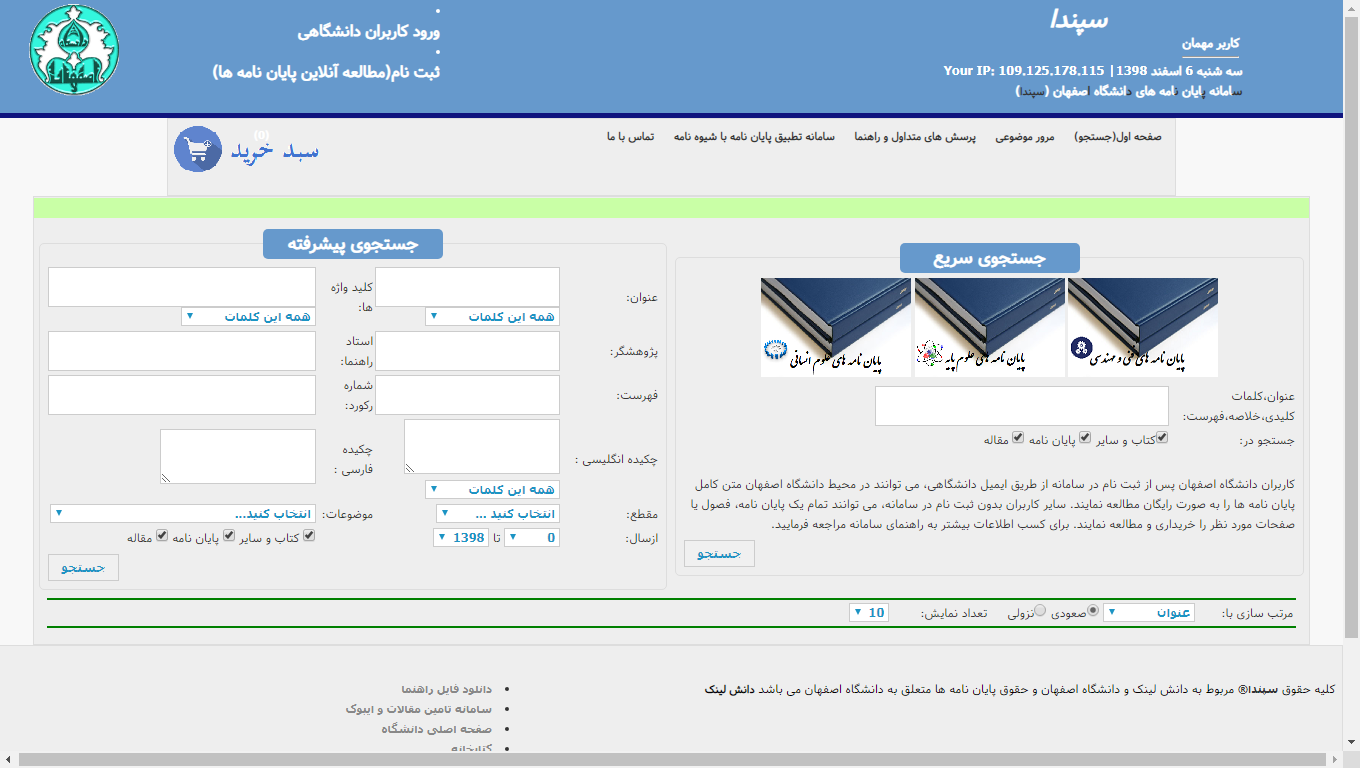The width and height of the screenshot is (1360, 768).
Task: Open basic sciences theses book thumbnail
Action: pos(990,327)
